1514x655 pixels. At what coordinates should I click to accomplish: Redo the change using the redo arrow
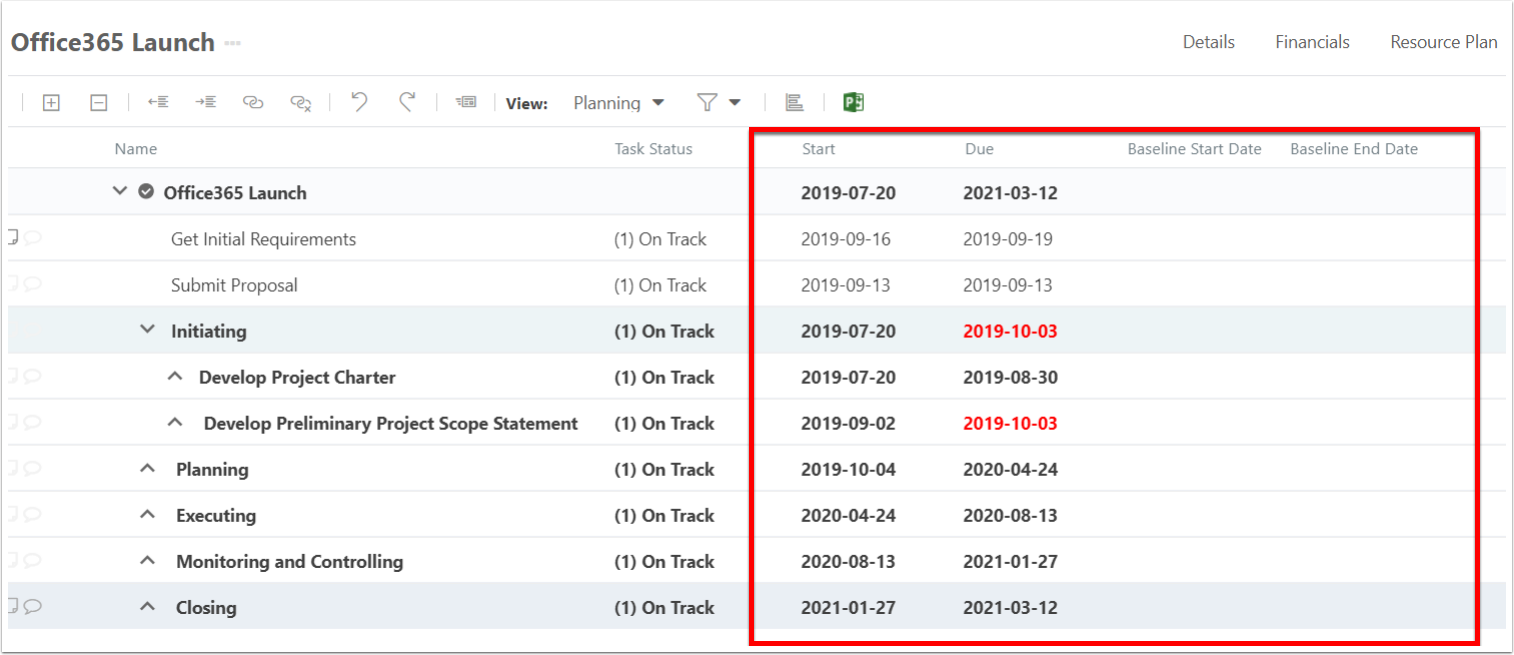tap(407, 102)
